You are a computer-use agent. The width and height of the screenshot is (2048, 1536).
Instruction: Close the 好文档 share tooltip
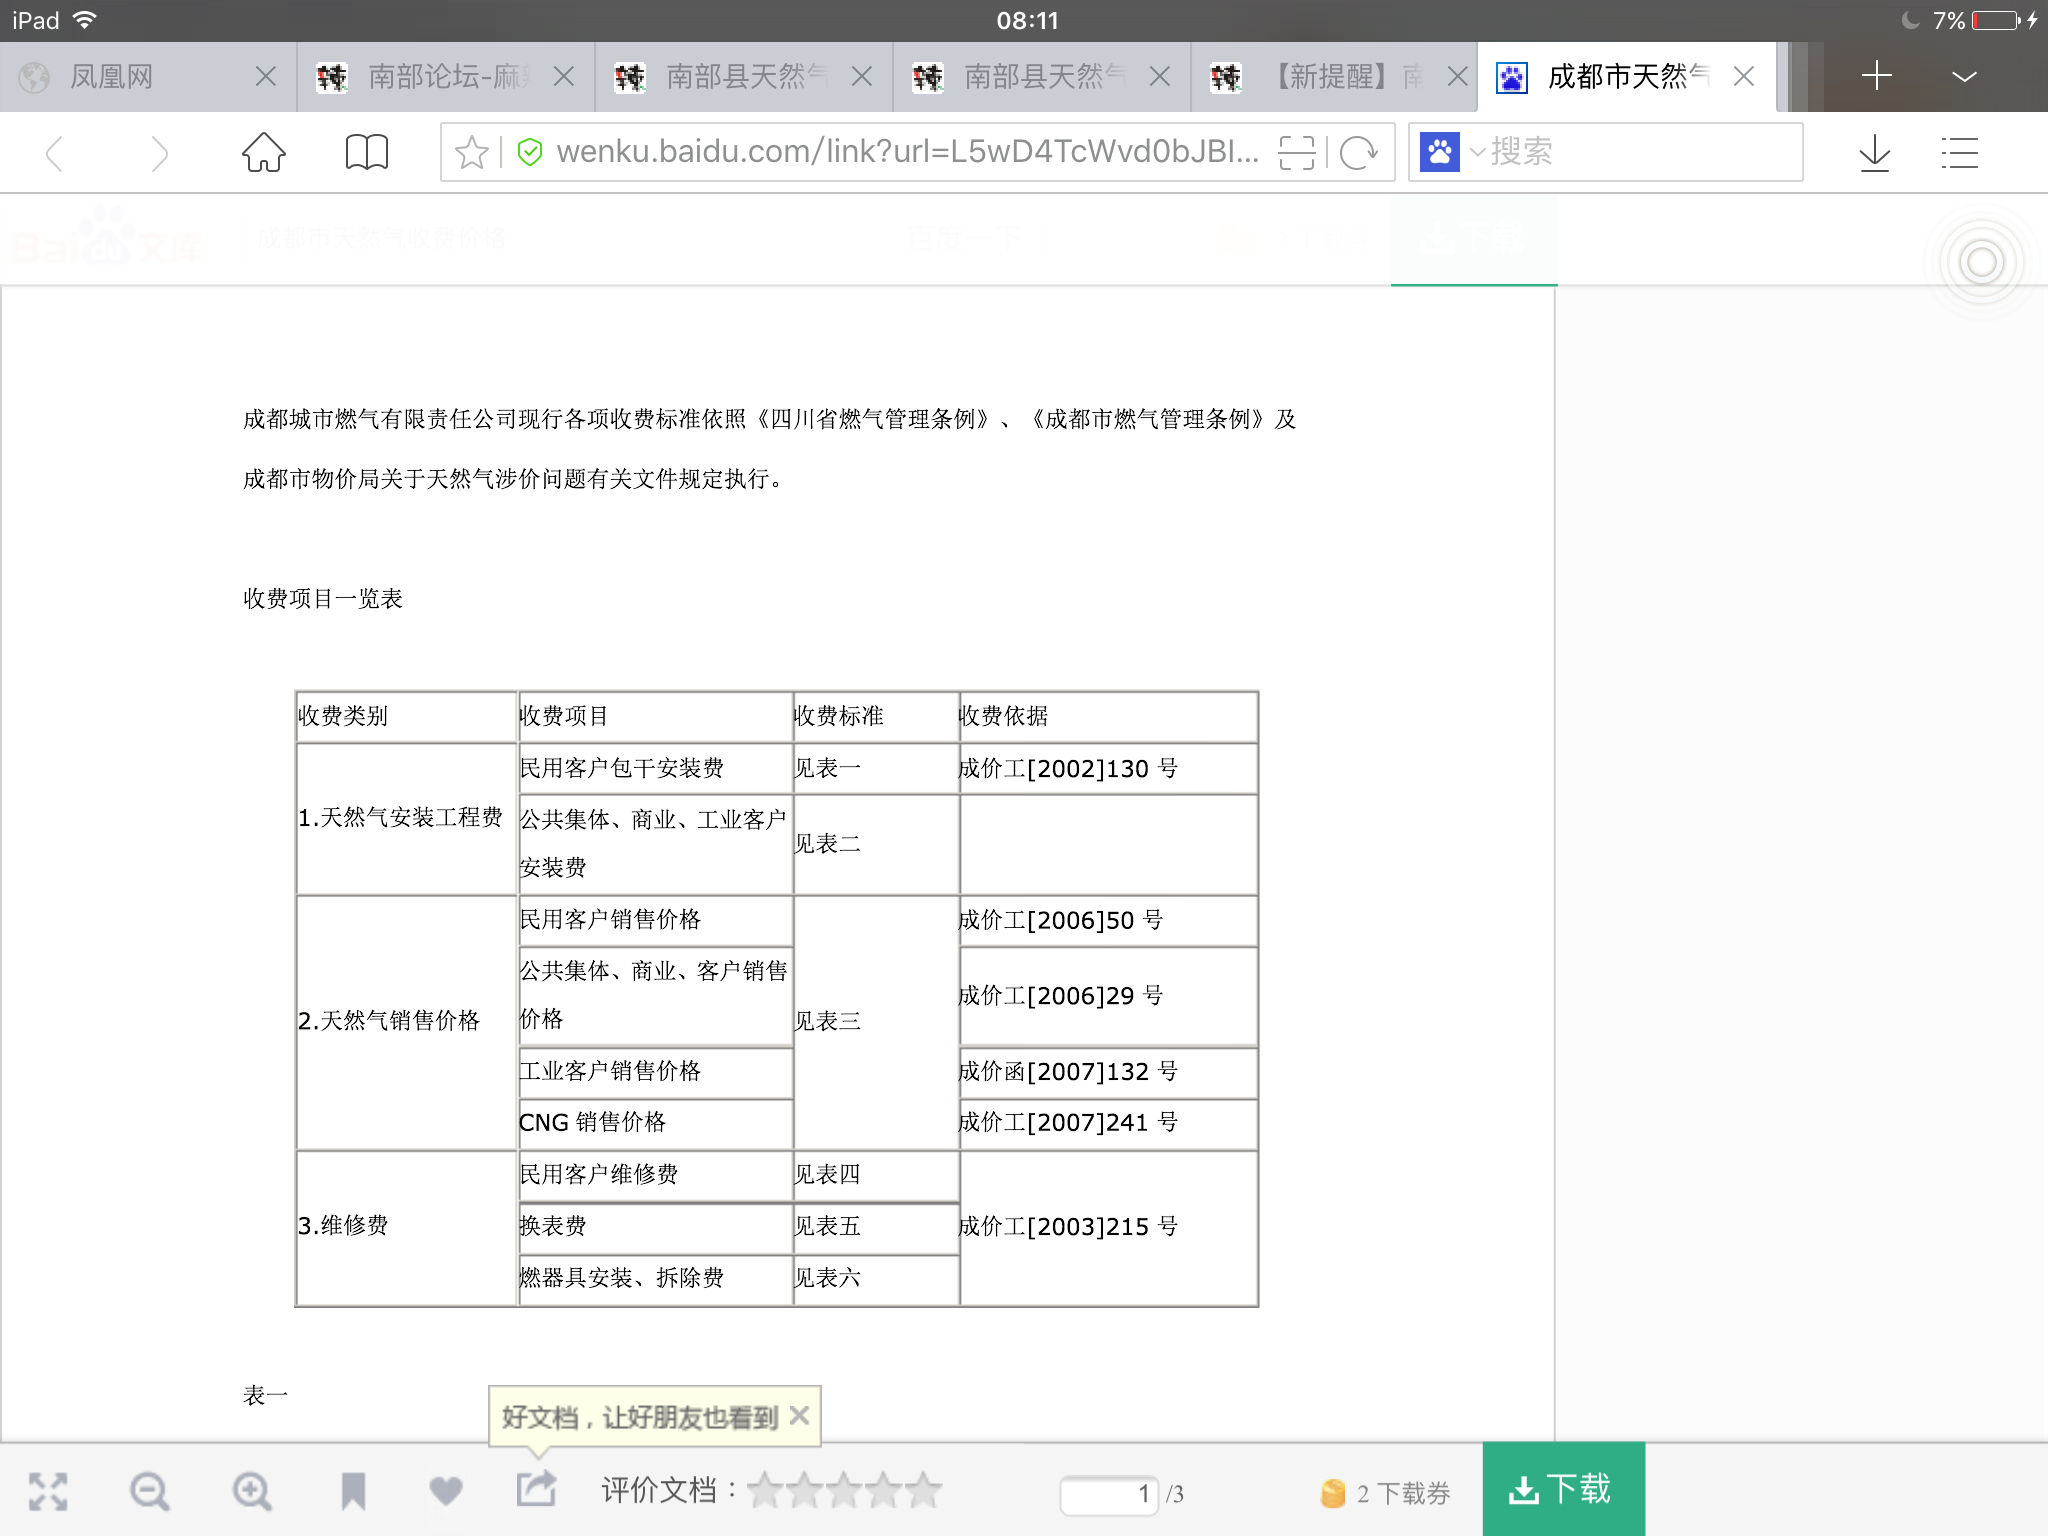point(799,1415)
